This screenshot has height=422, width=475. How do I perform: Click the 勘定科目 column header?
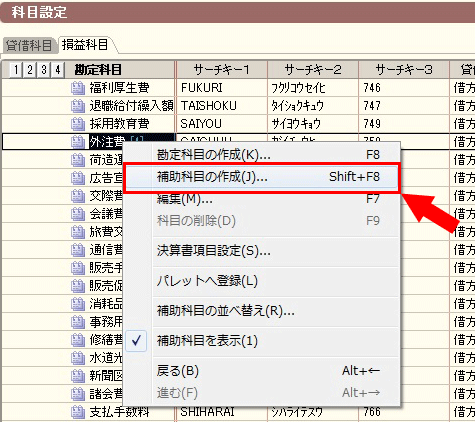98,70
